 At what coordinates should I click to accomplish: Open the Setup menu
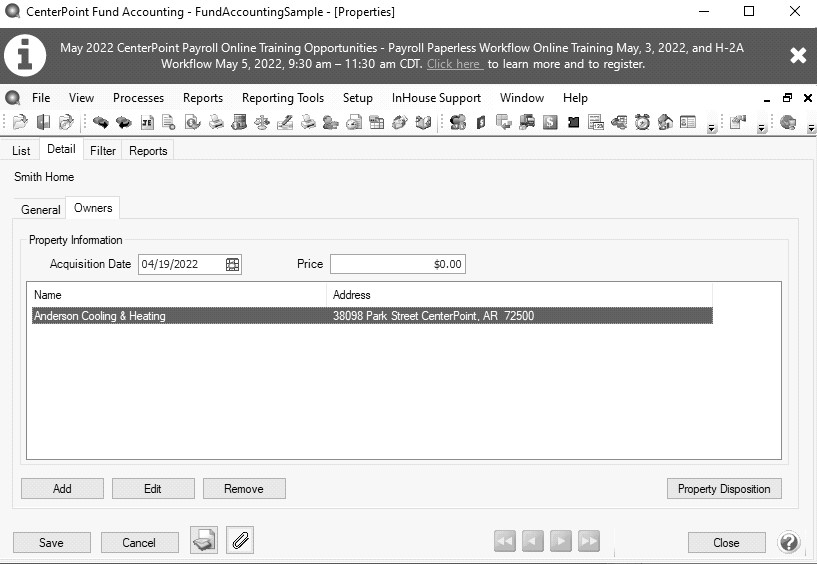[x=357, y=98]
